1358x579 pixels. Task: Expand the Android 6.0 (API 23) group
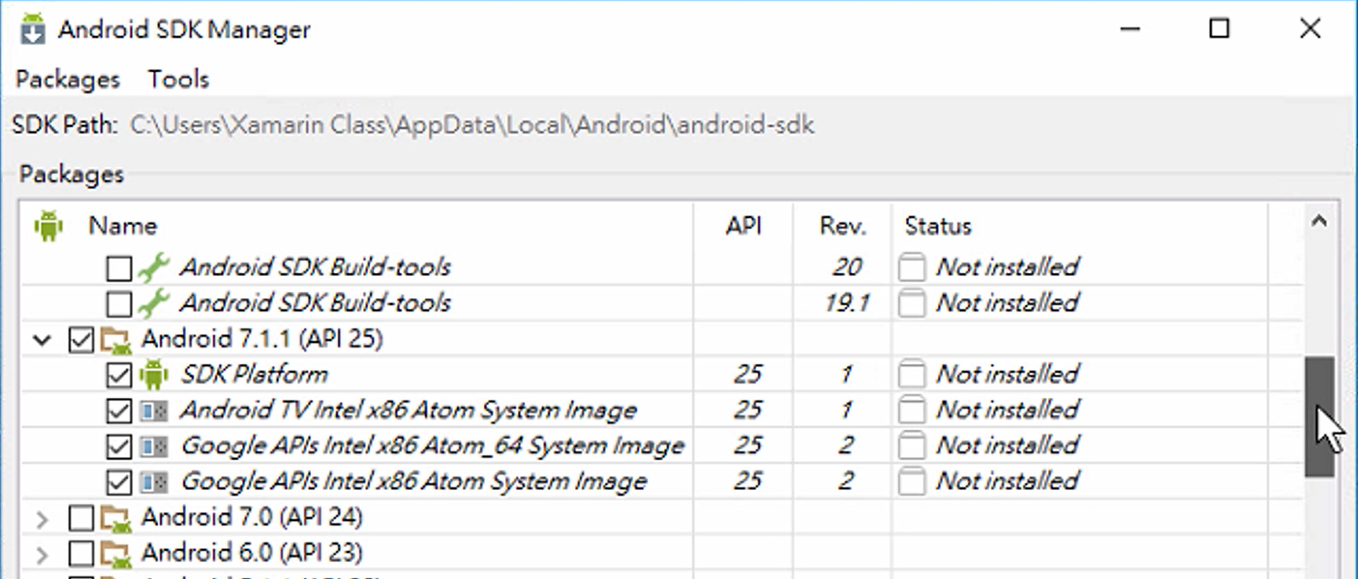(42, 553)
